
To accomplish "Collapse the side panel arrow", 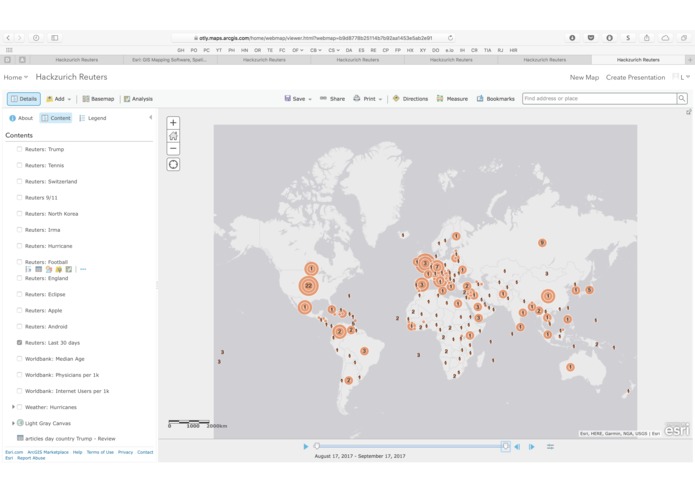I will tap(151, 117).
